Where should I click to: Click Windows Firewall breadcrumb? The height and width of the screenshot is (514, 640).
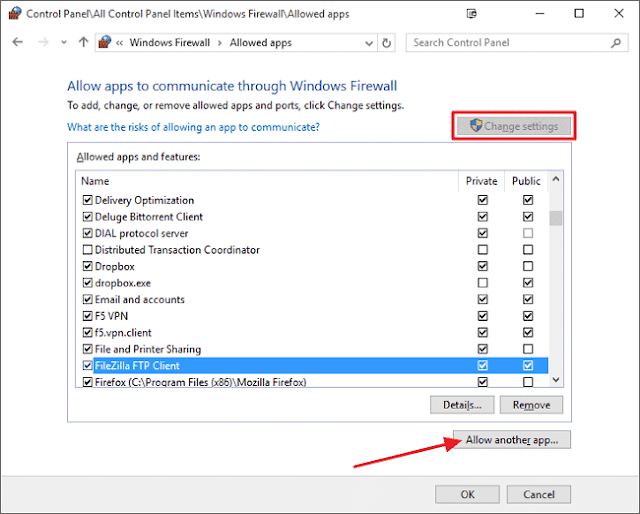point(170,42)
